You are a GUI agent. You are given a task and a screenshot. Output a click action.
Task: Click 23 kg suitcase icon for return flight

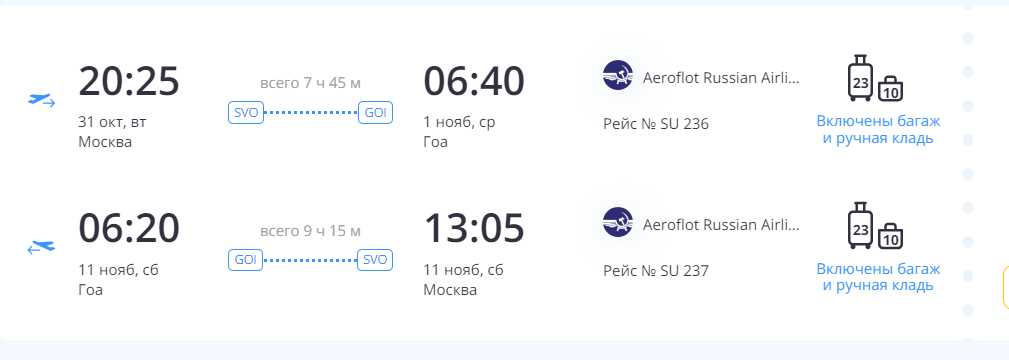pos(861,225)
